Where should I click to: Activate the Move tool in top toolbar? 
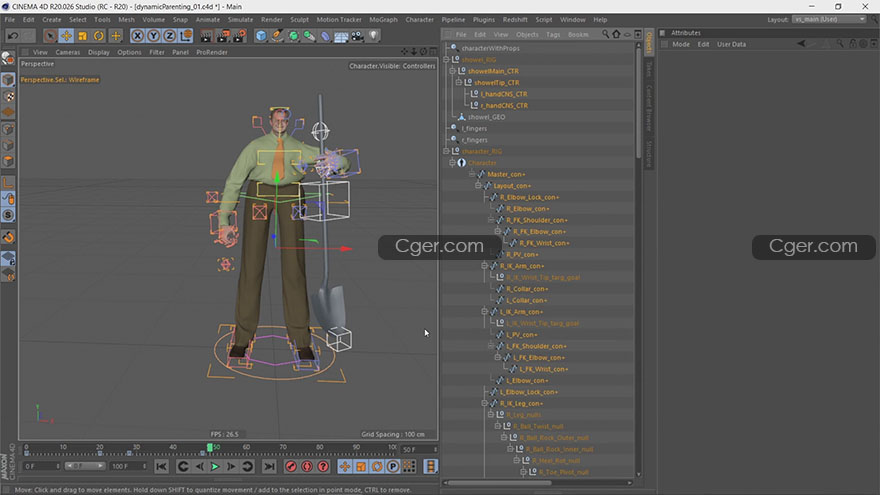tap(66, 36)
